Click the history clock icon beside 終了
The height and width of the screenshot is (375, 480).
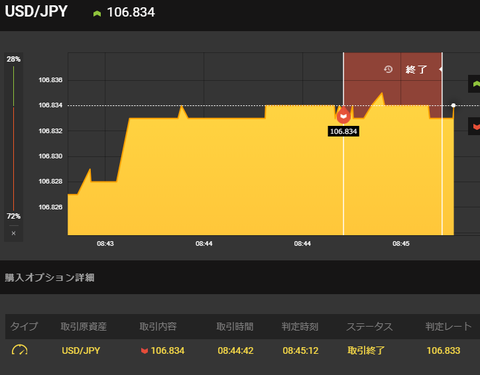[388, 69]
